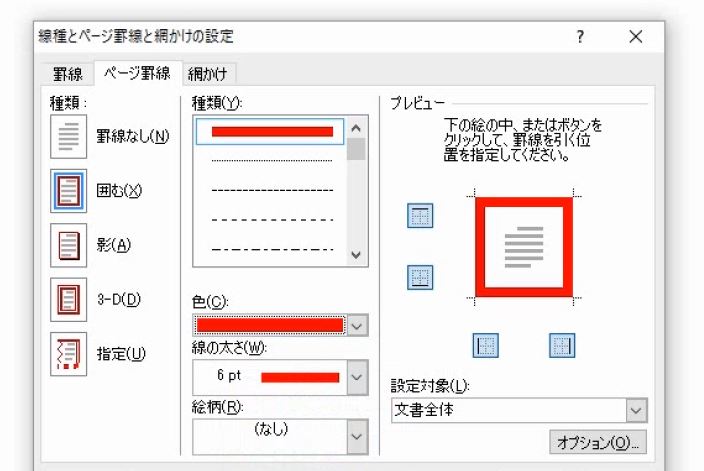Click the help question mark button
The height and width of the screenshot is (471, 704).
580,36
